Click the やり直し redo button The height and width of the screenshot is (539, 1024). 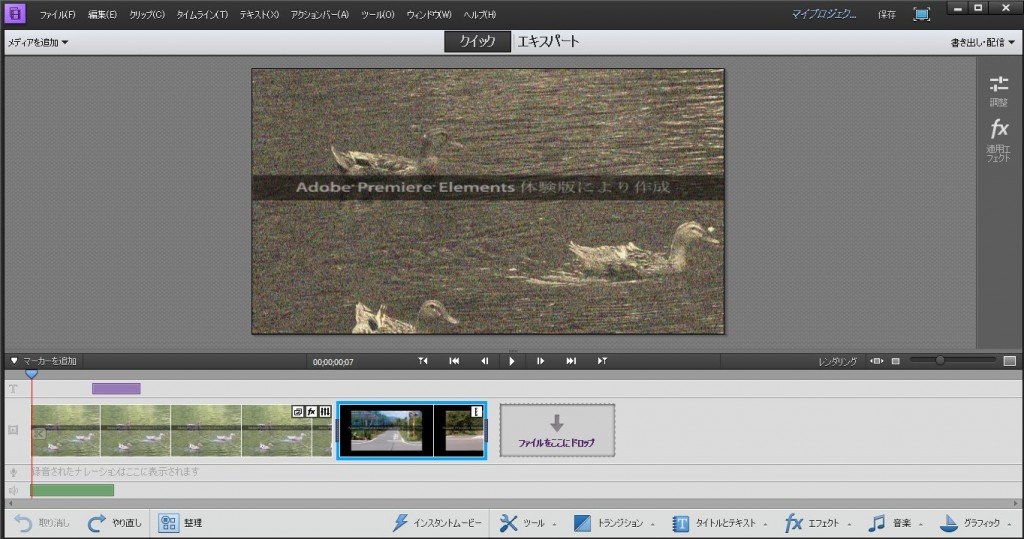(x=115, y=523)
